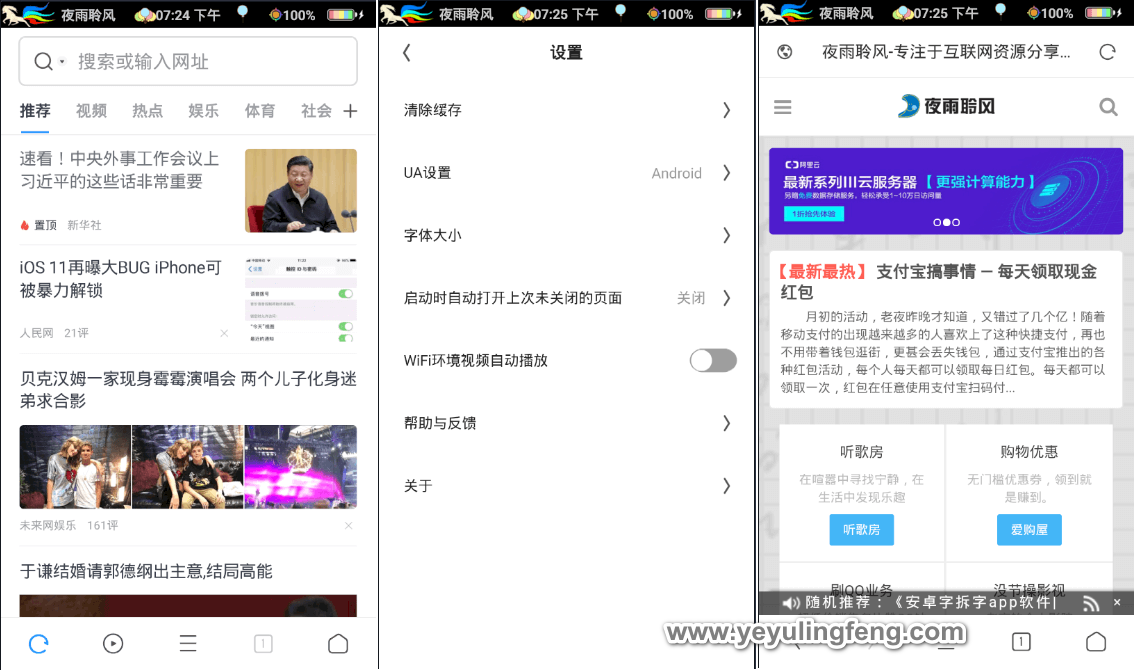Image resolution: width=1134 pixels, height=670 pixels.
Task: Tap the RSS feed icon
Action: (1091, 603)
